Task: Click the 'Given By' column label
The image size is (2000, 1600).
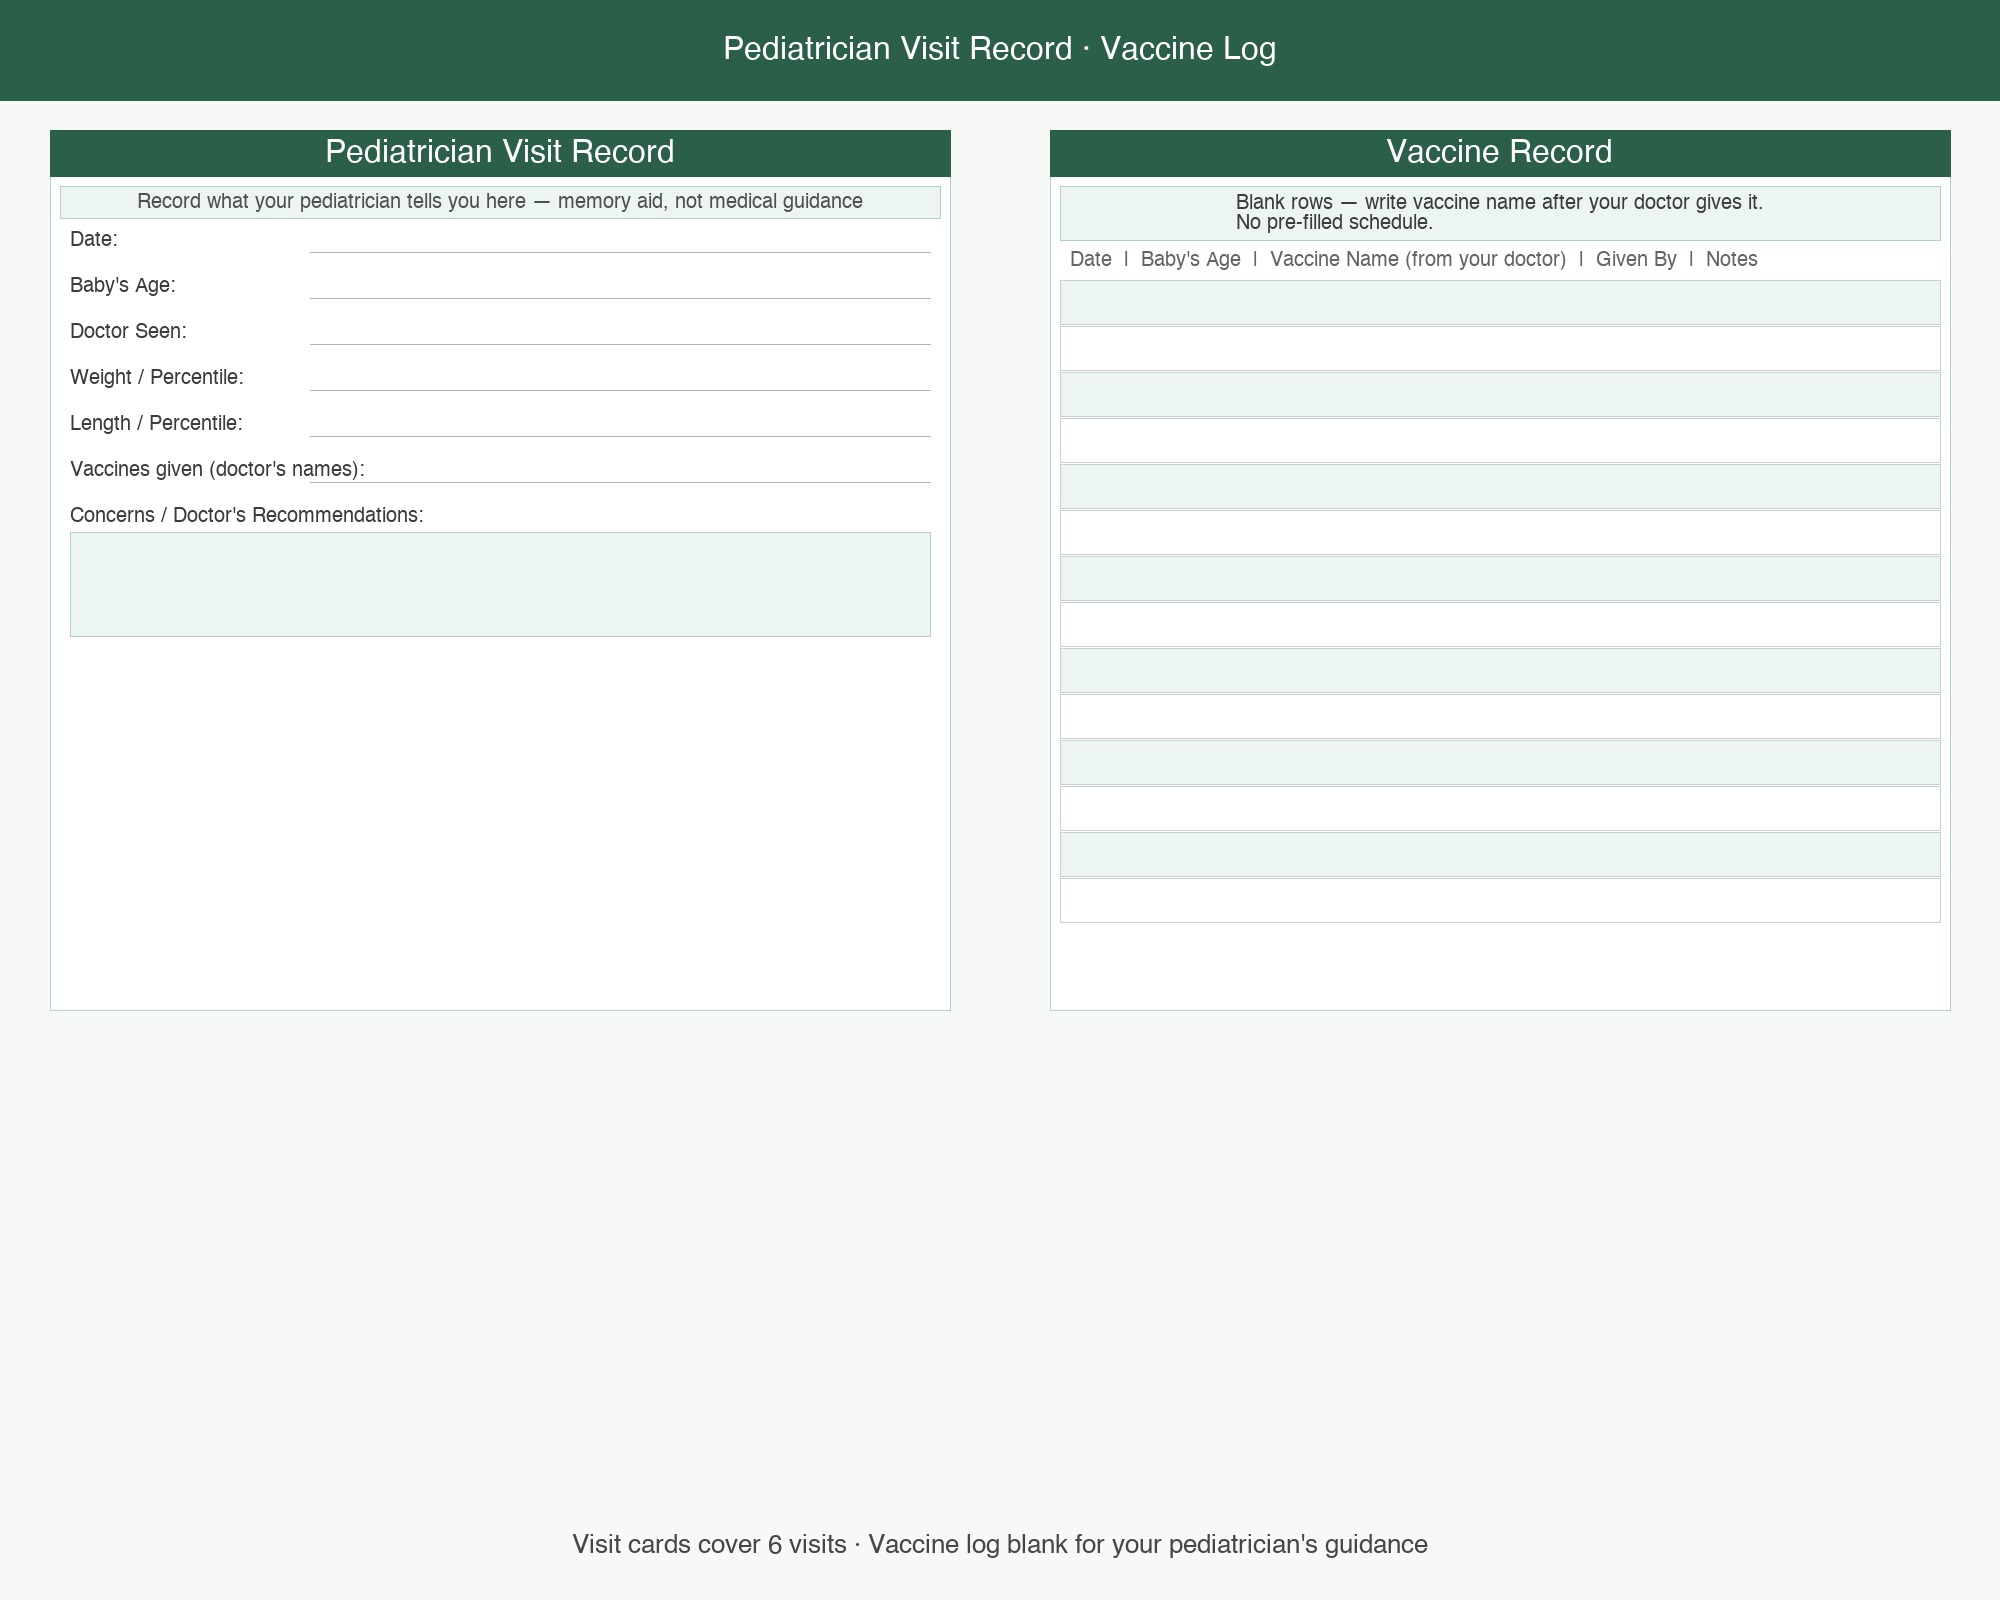Action: (1636, 260)
